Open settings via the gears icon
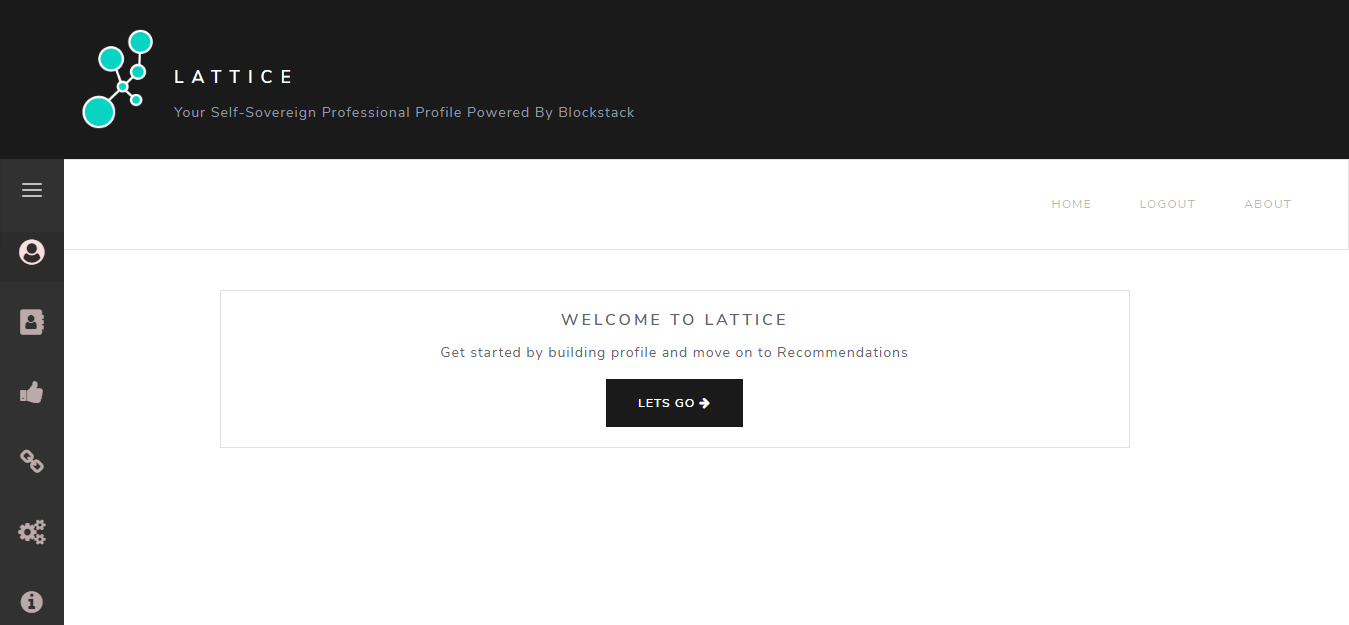This screenshot has height=625, width=1349. pos(31,531)
